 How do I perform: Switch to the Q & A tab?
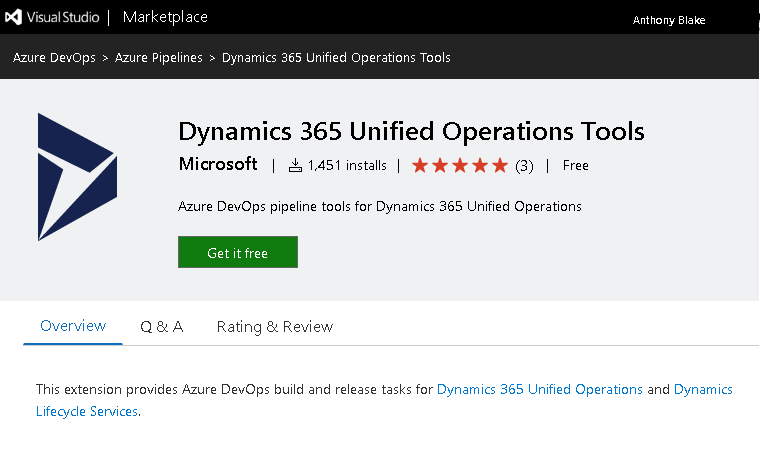161,326
